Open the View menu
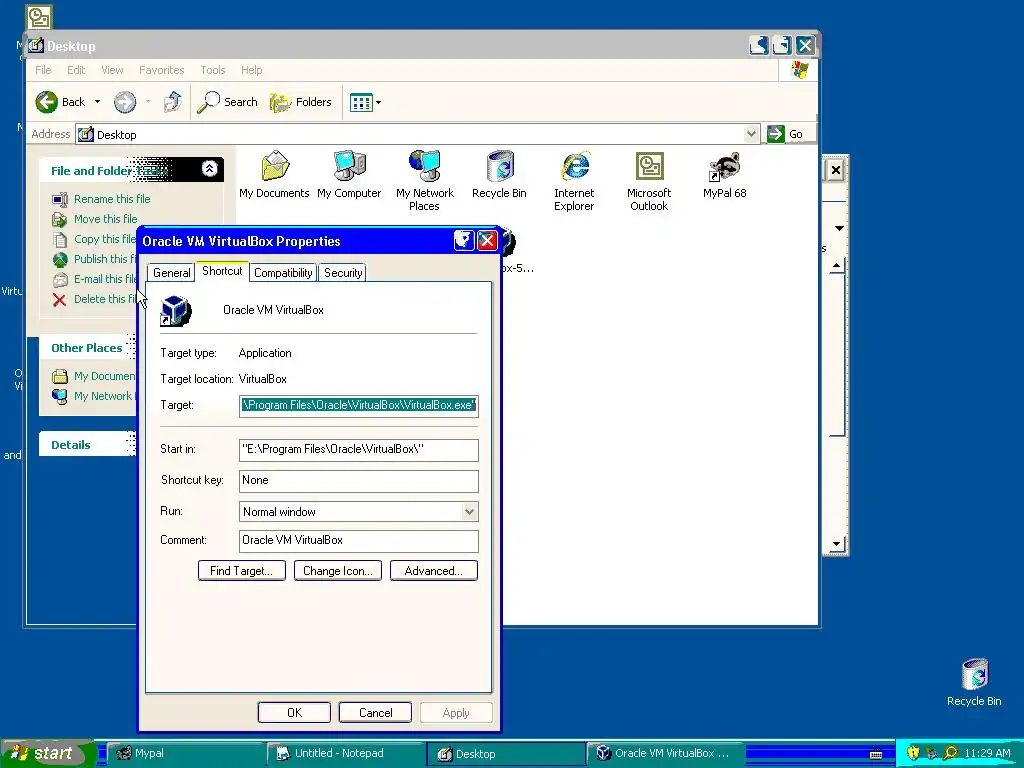The height and width of the screenshot is (768, 1024). (112, 70)
